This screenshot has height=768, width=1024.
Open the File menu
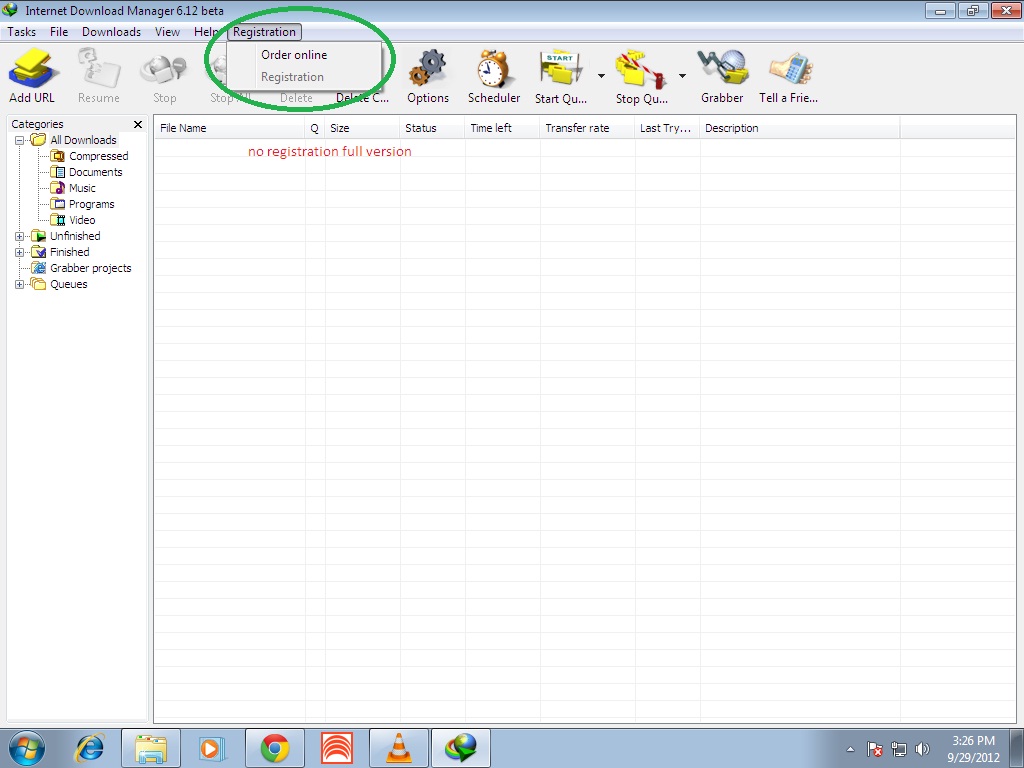click(59, 32)
